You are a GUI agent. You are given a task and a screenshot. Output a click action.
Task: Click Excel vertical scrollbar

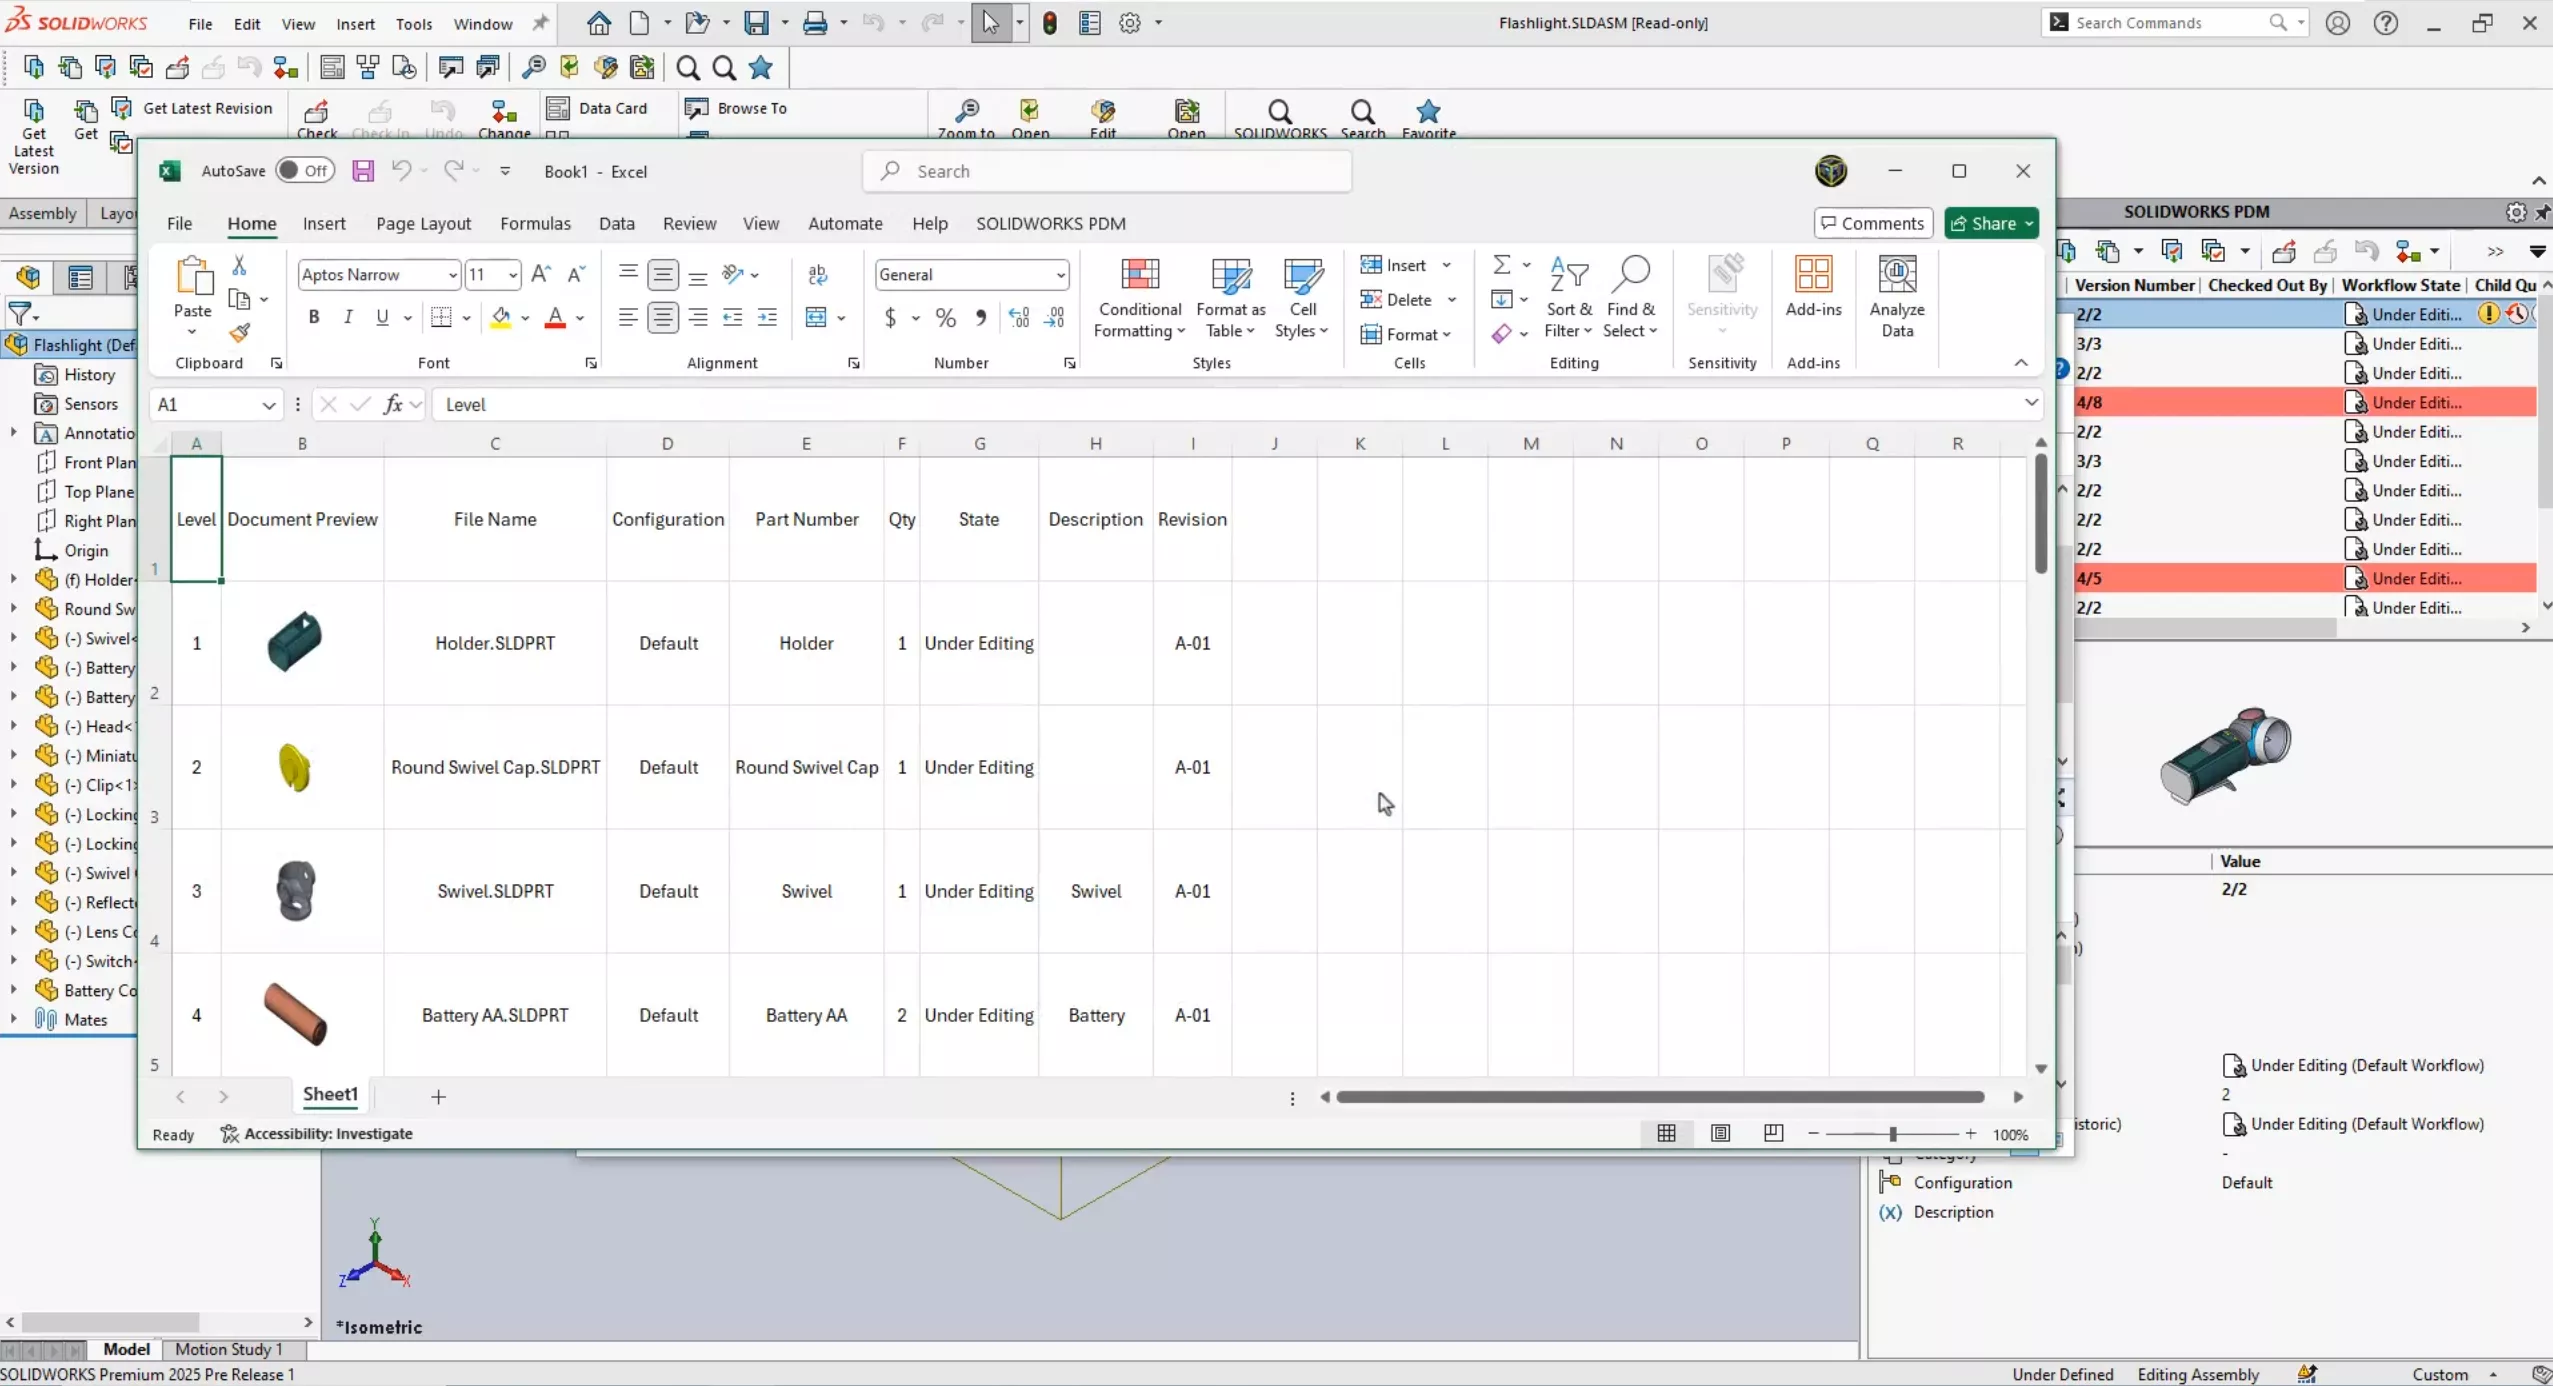[2041, 515]
